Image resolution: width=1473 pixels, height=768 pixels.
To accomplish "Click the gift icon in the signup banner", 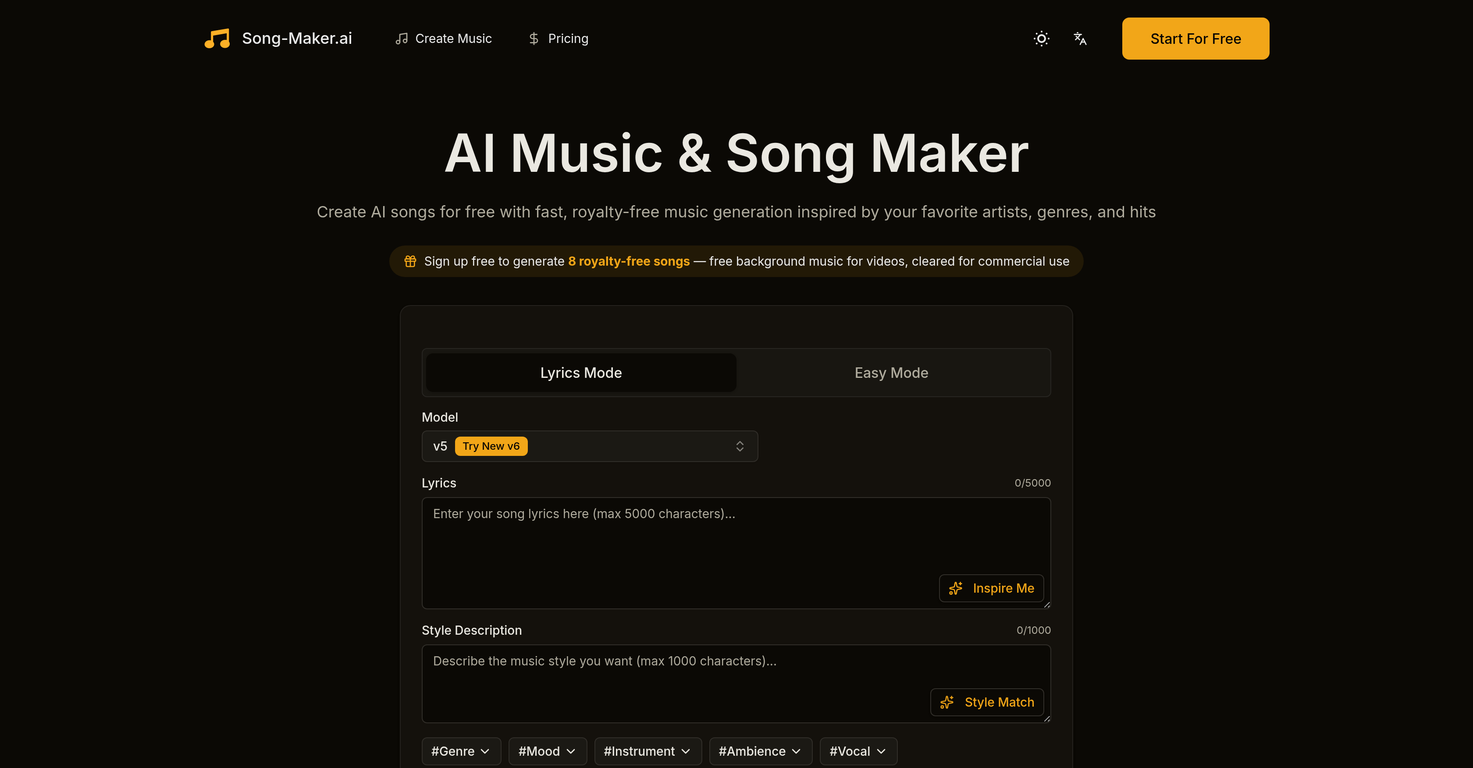I will [410, 260].
